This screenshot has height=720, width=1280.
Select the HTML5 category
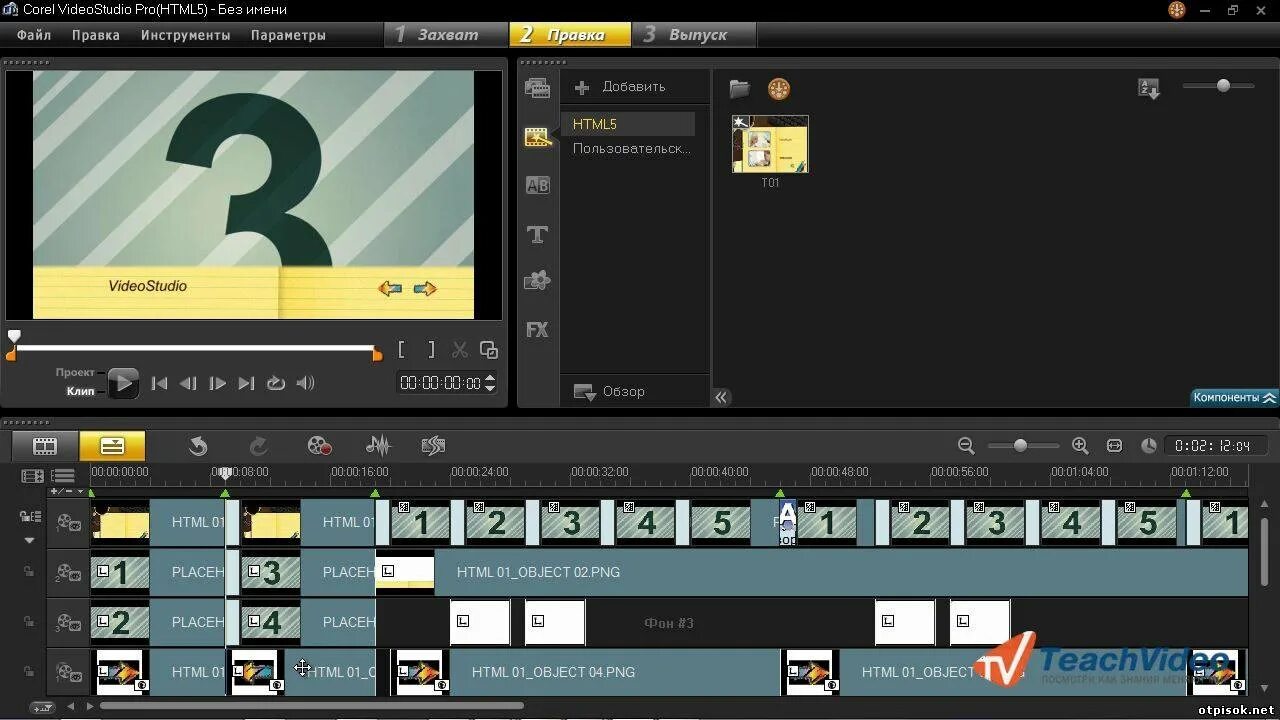[x=628, y=124]
